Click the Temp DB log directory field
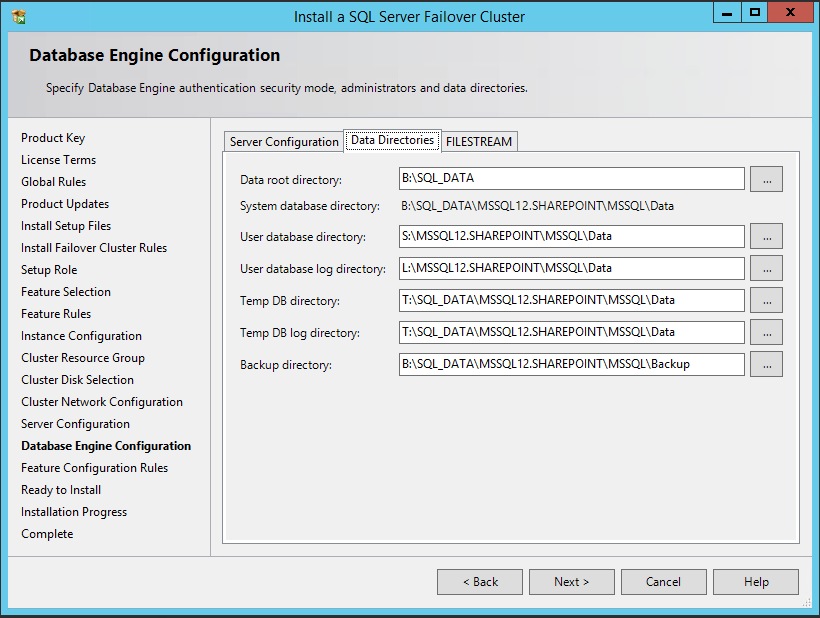The width and height of the screenshot is (820, 618). point(572,332)
